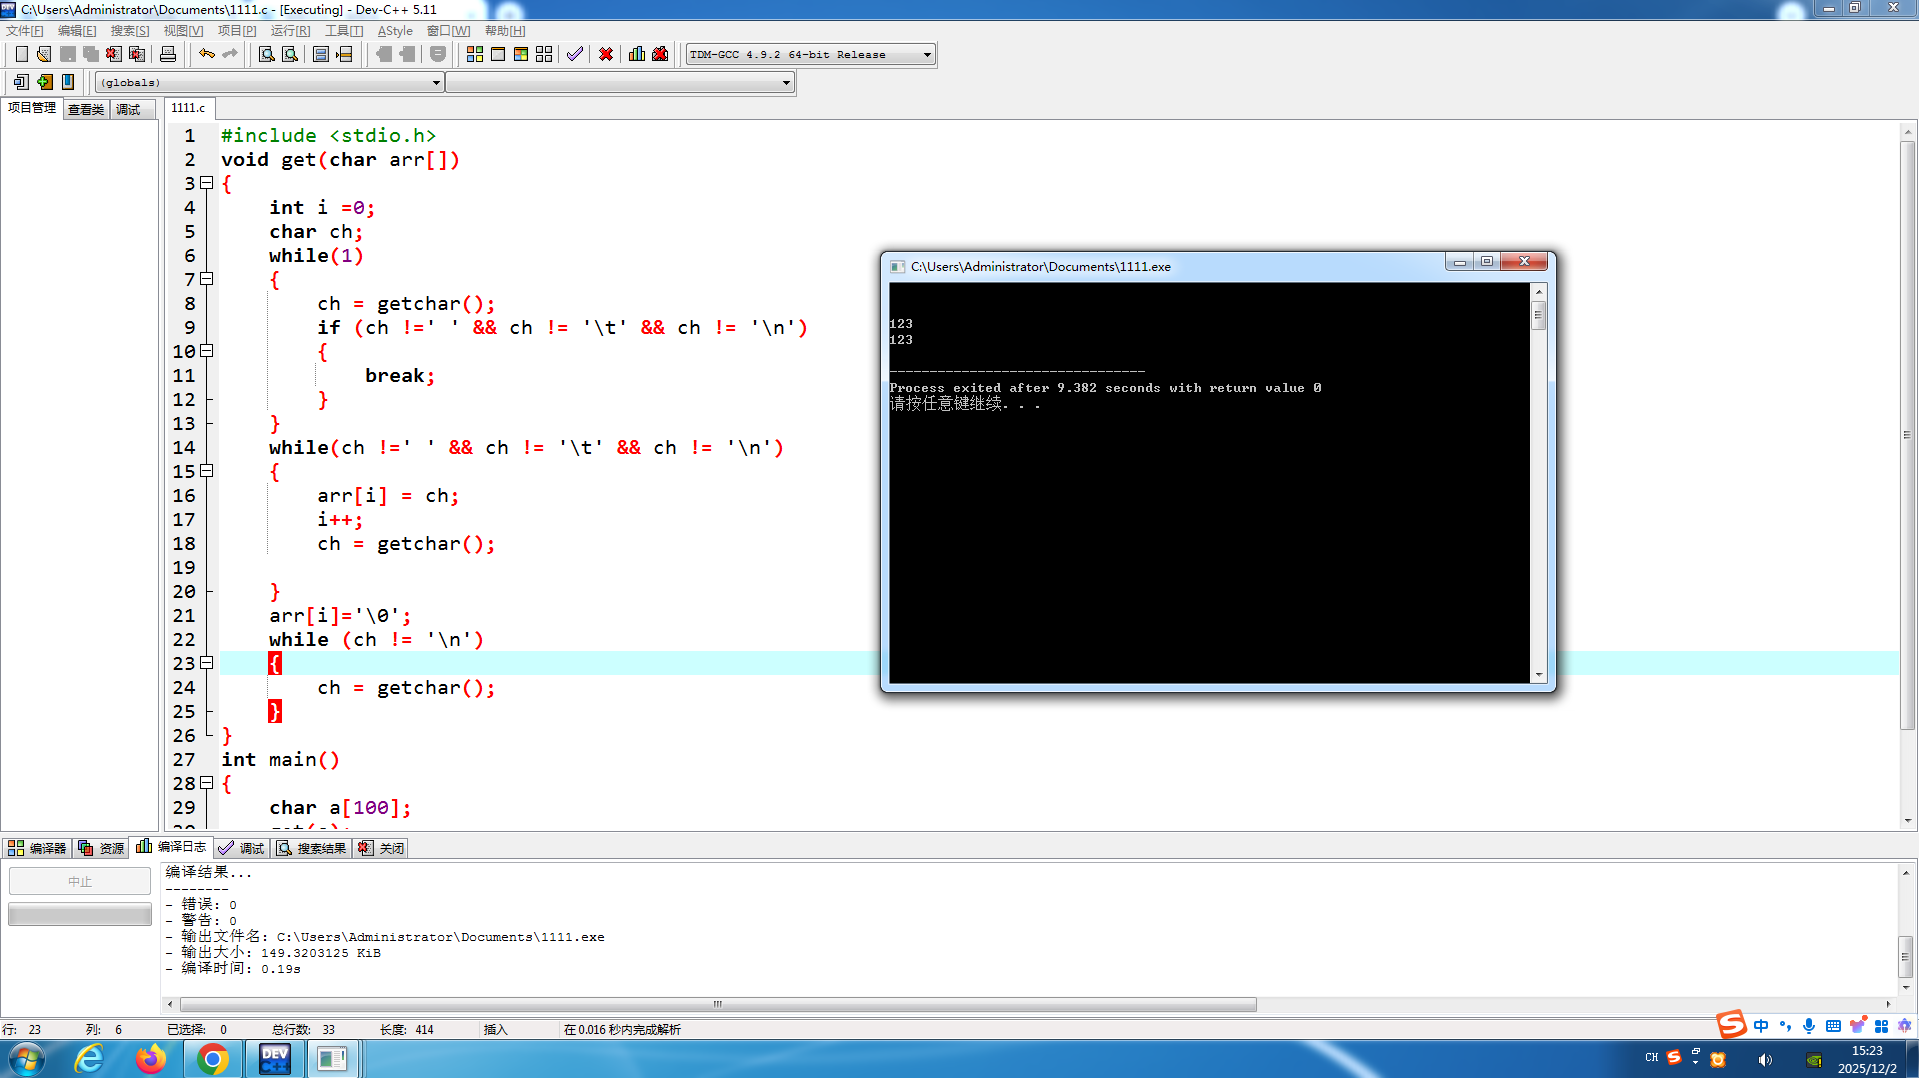Screen dimensions: 1919x1078
Task: Collapse the code fold at line 28
Action: pyautogui.click(x=207, y=783)
